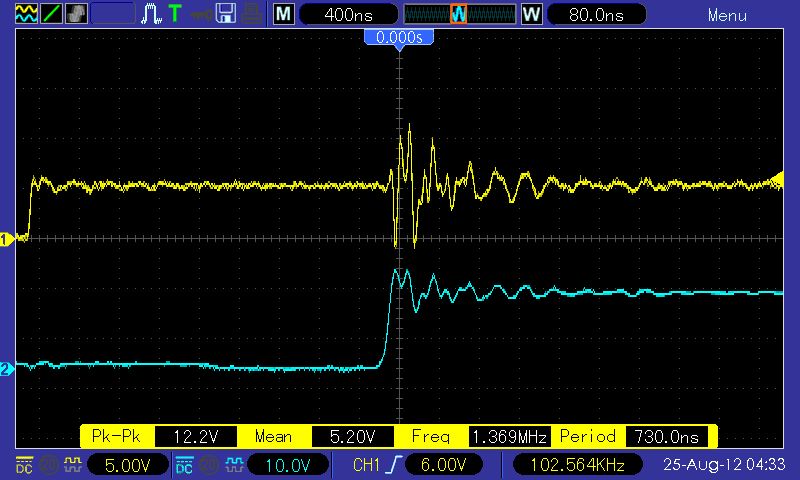Click the dimmed CH2 bandwidth limit icon
This screenshot has height=480, width=800.
point(208,465)
